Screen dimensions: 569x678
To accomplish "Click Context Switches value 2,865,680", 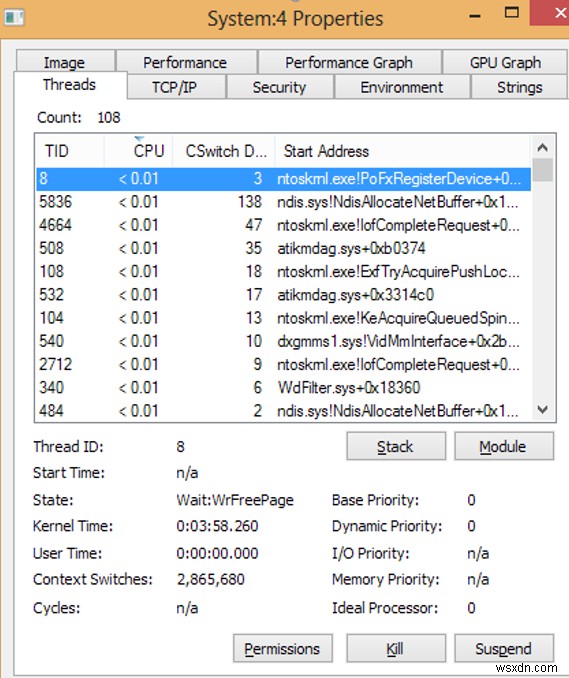I will click(x=211, y=579).
